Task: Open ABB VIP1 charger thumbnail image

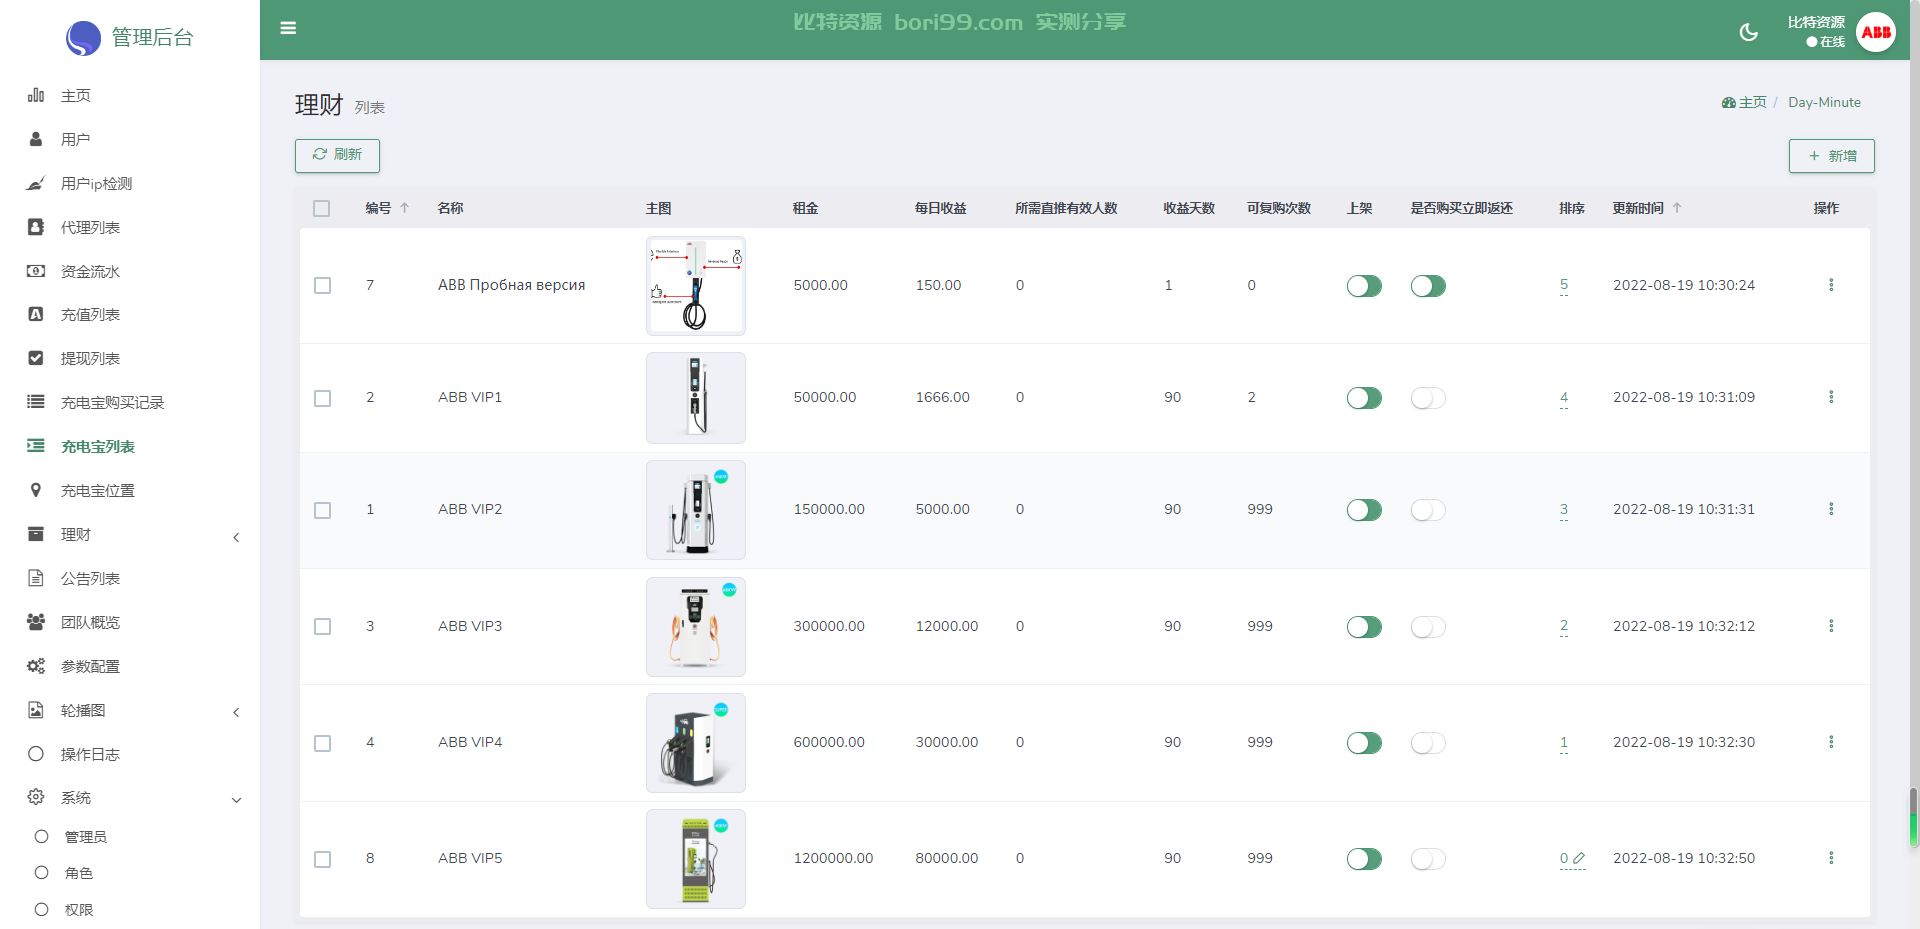Action: [x=696, y=398]
